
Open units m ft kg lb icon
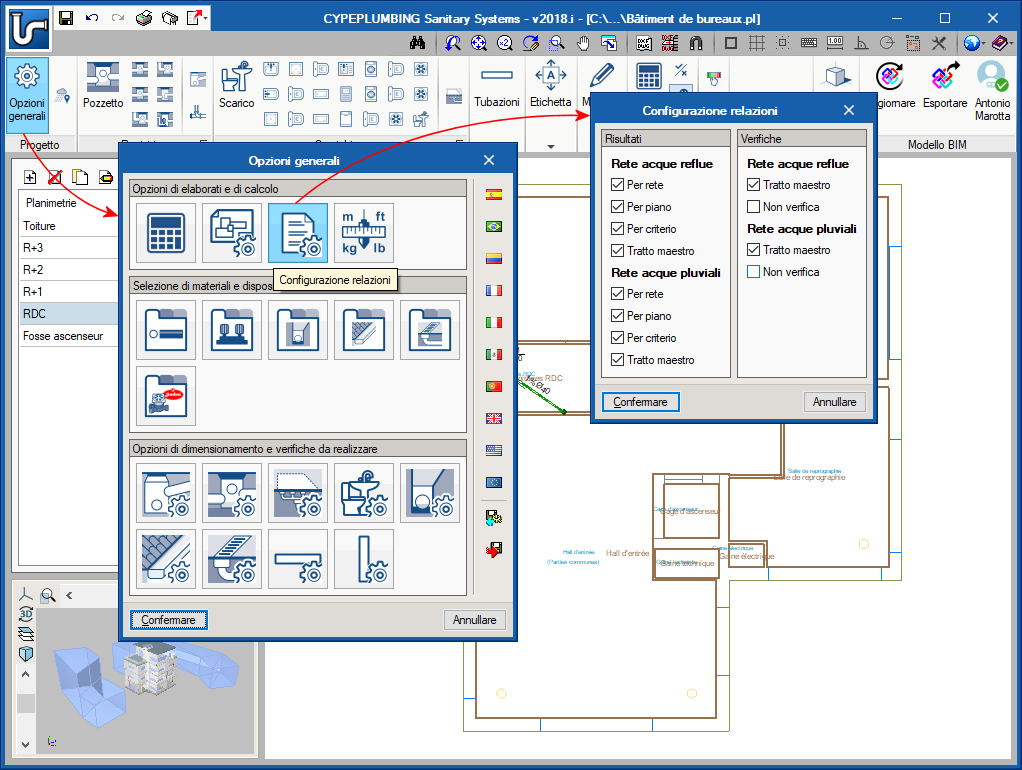tap(364, 233)
